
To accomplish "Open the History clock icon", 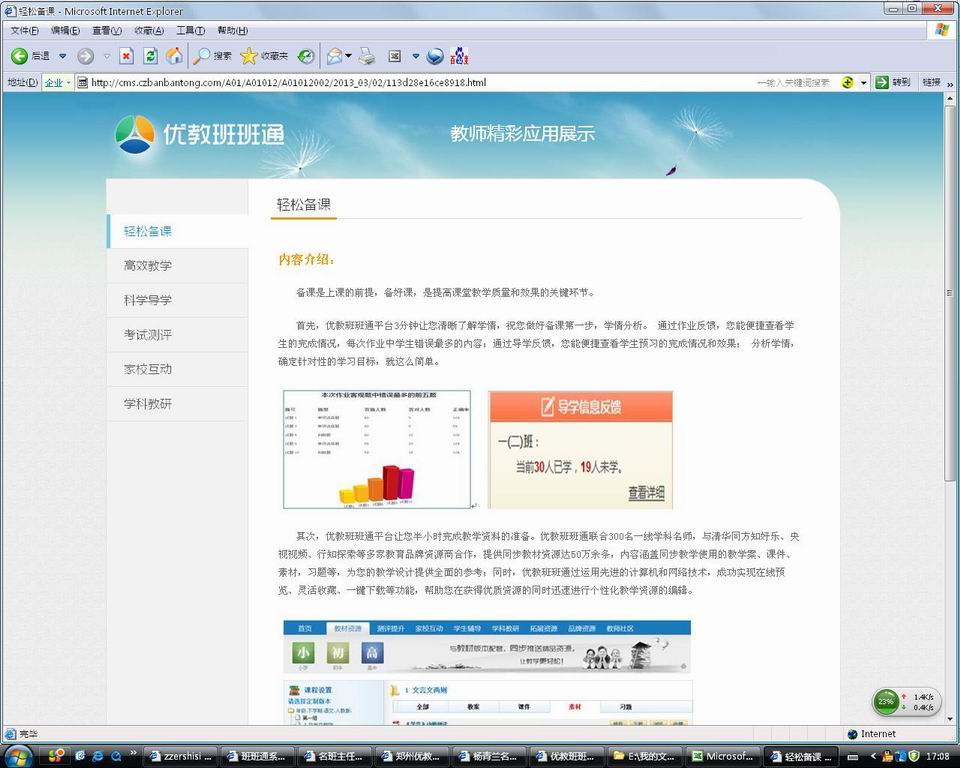I will pyautogui.click(x=306, y=56).
